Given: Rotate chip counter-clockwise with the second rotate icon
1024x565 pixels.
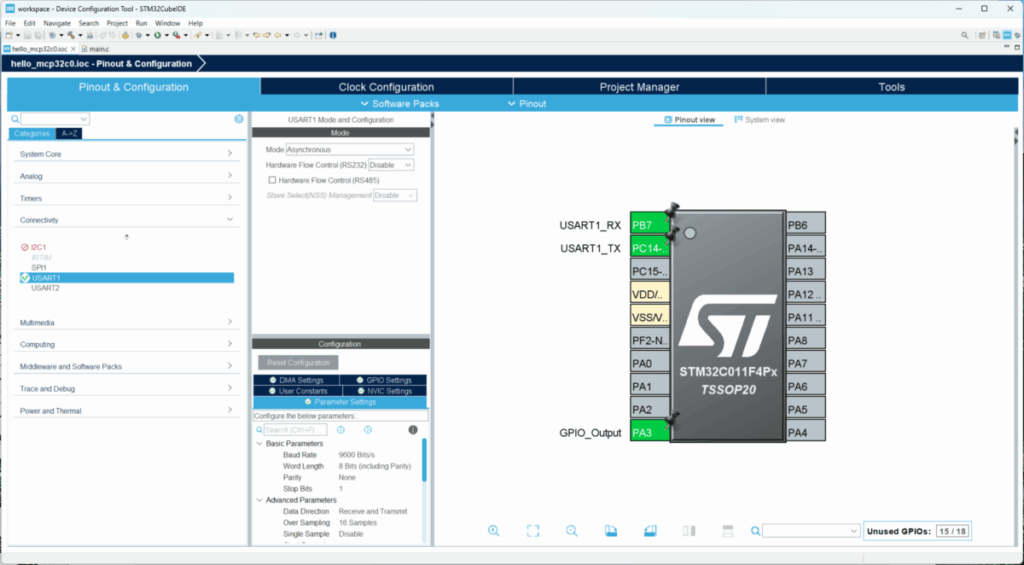Looking at the screenshot, I should point(650,530).
